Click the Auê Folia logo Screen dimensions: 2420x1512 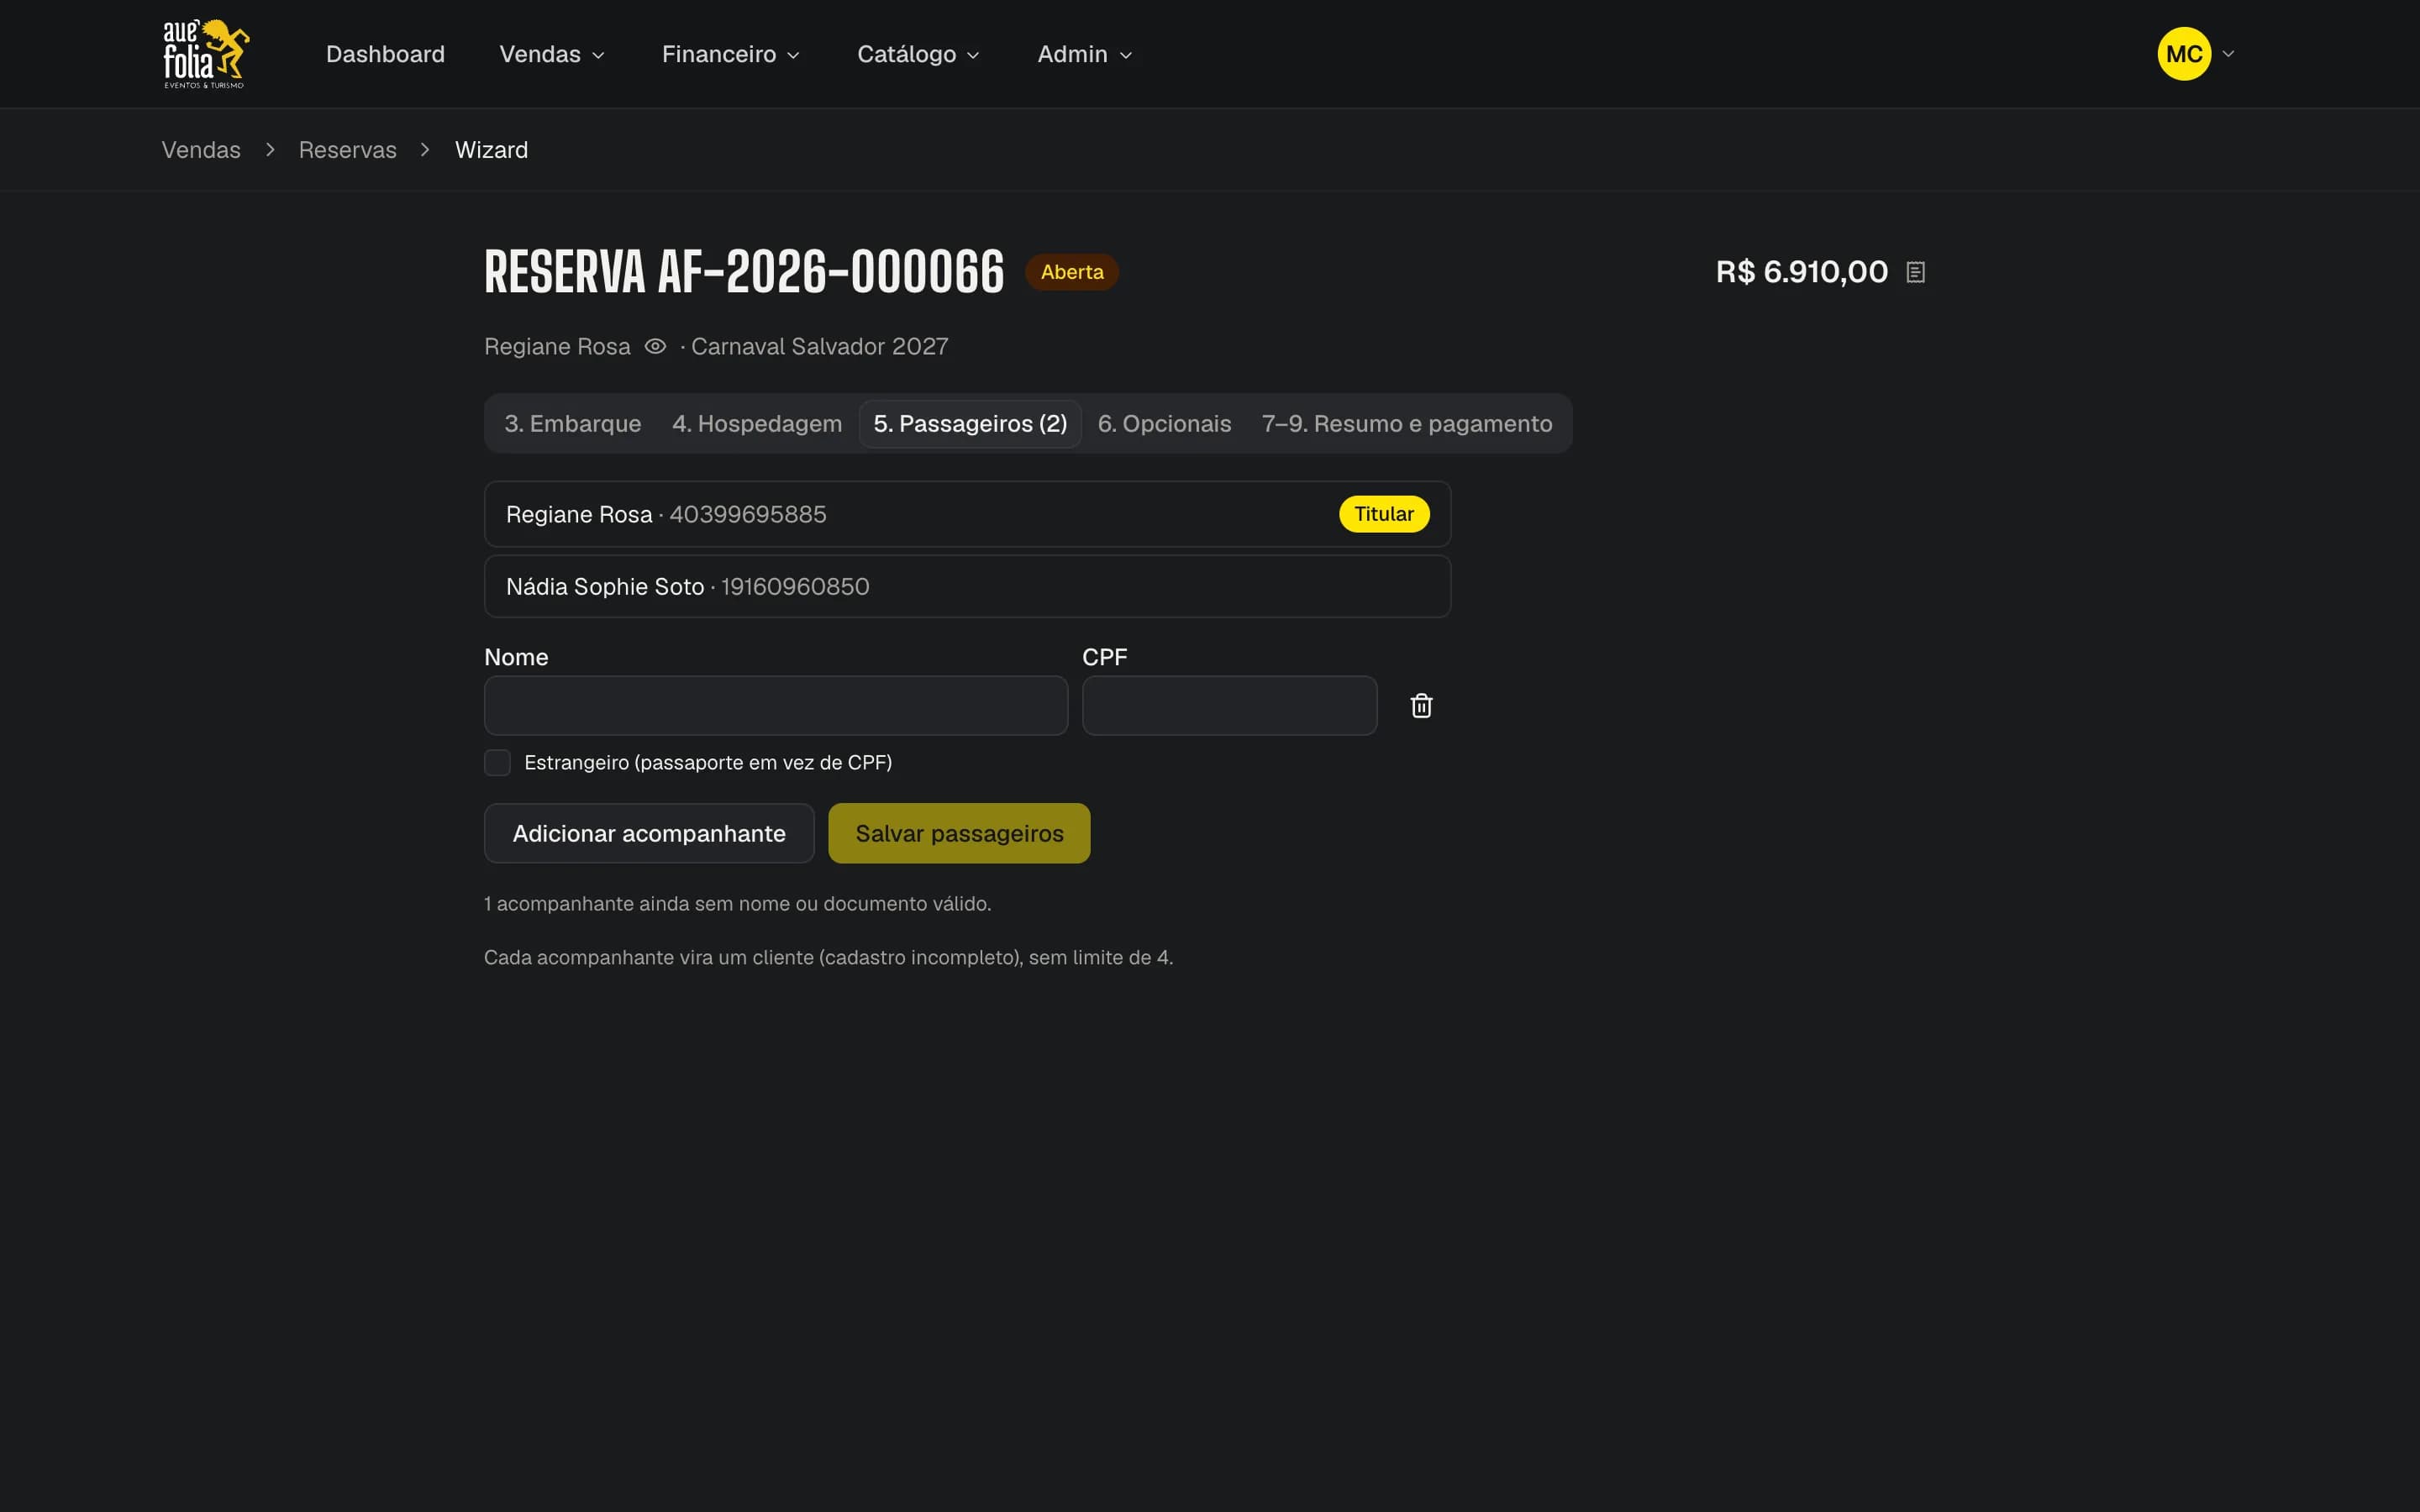pyautogui.click(x=206, y=54)
